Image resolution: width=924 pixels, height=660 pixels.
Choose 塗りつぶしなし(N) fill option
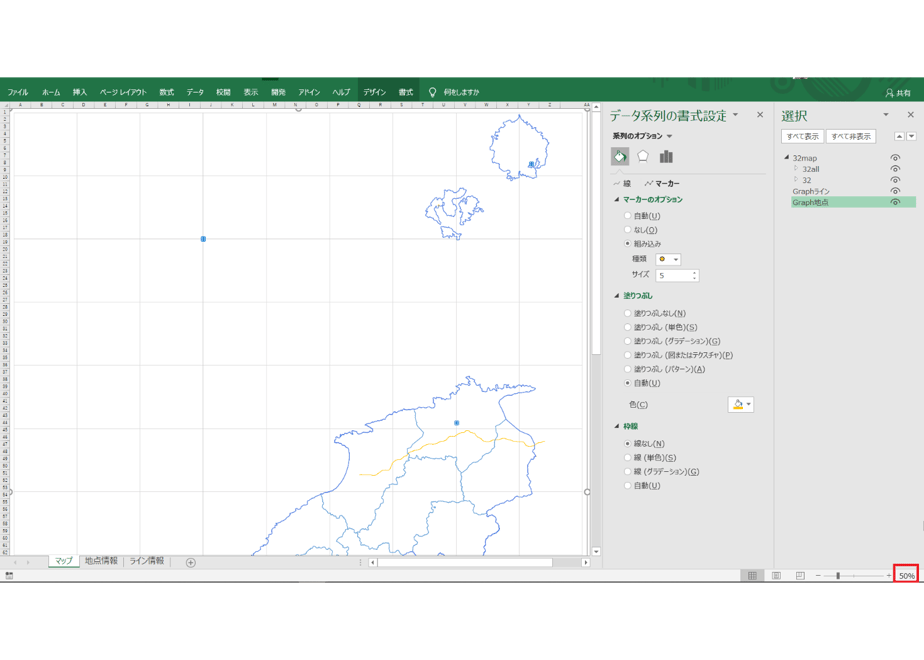[x=628, y=314]
